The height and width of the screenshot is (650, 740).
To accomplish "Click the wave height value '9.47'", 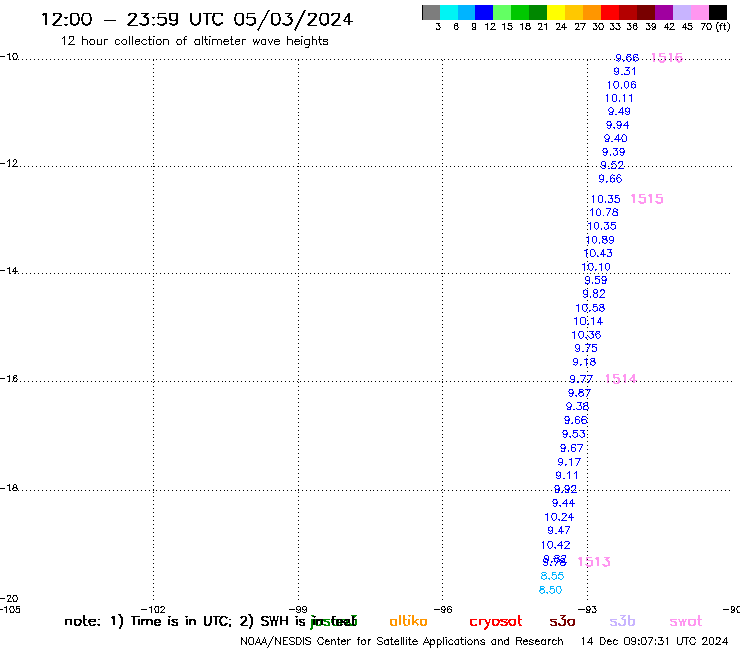I will point(559,530).
